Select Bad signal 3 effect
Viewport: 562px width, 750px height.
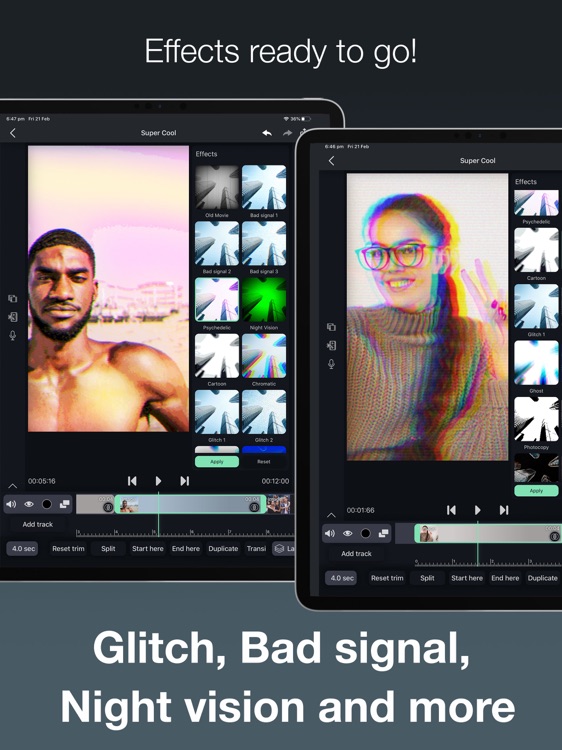coord(264,243)
